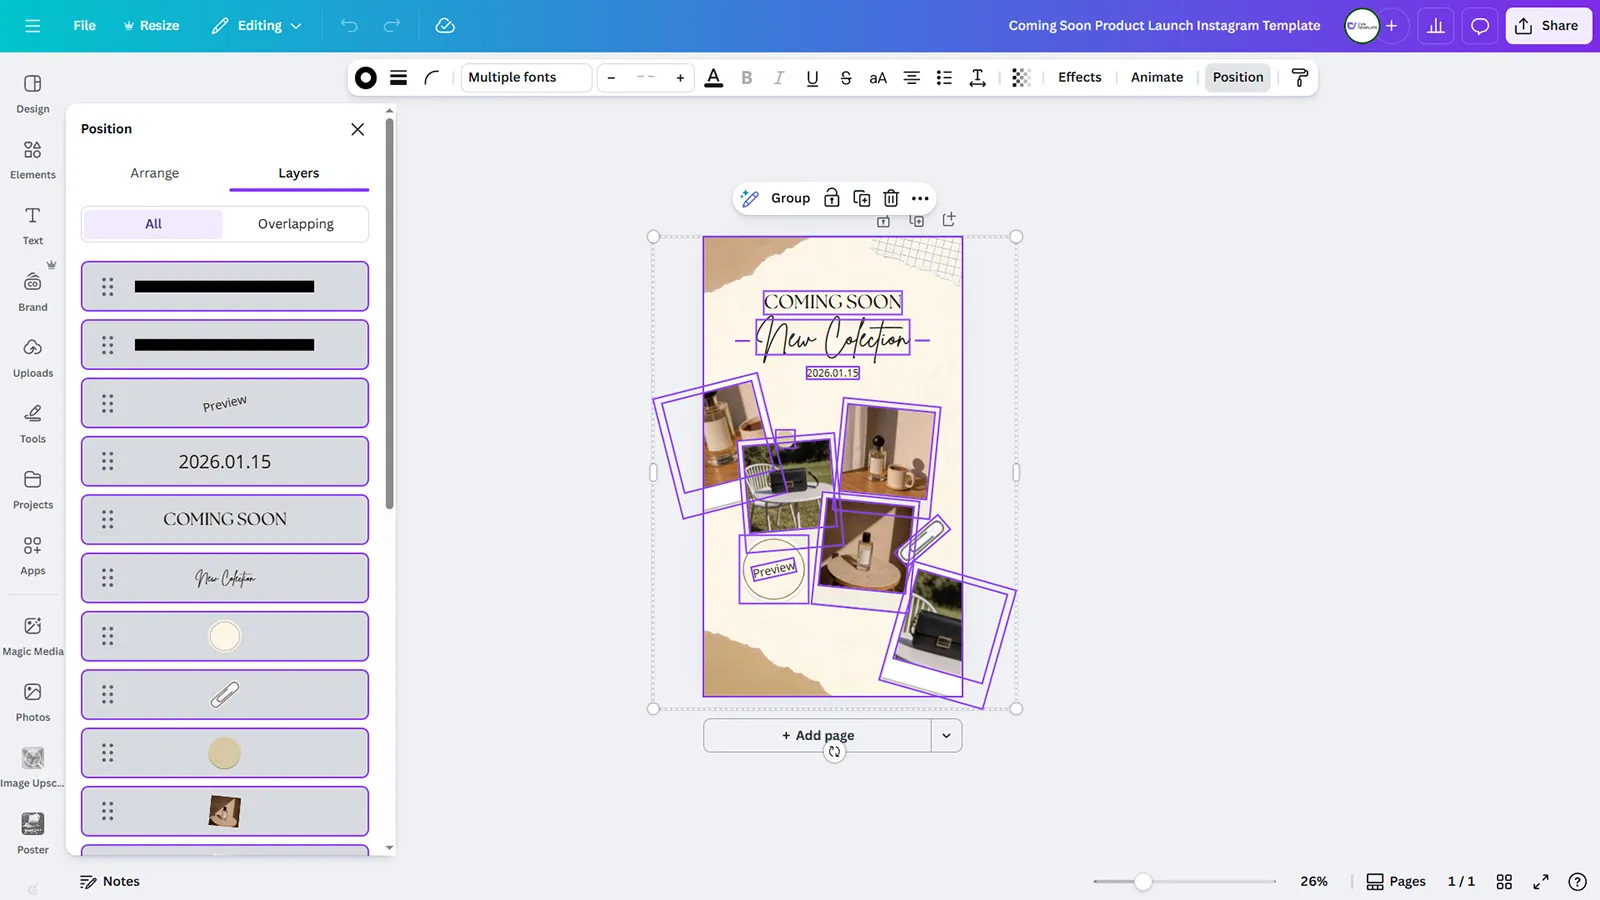The height and width of the screenshot is (900, 1600).
Task: Select the COMING SOON layer in list
Action: click(x=225, y=520)
